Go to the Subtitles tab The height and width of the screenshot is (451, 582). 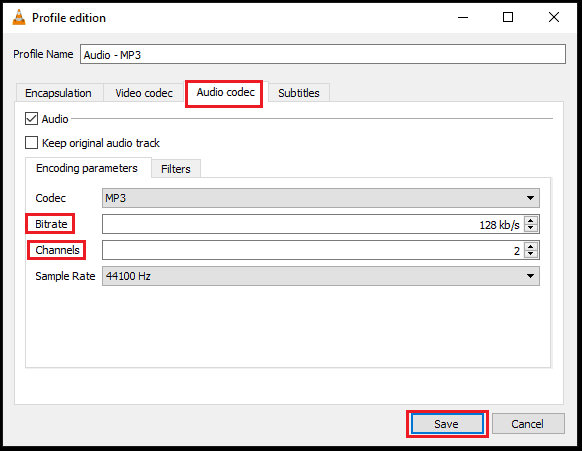[299, 93]
